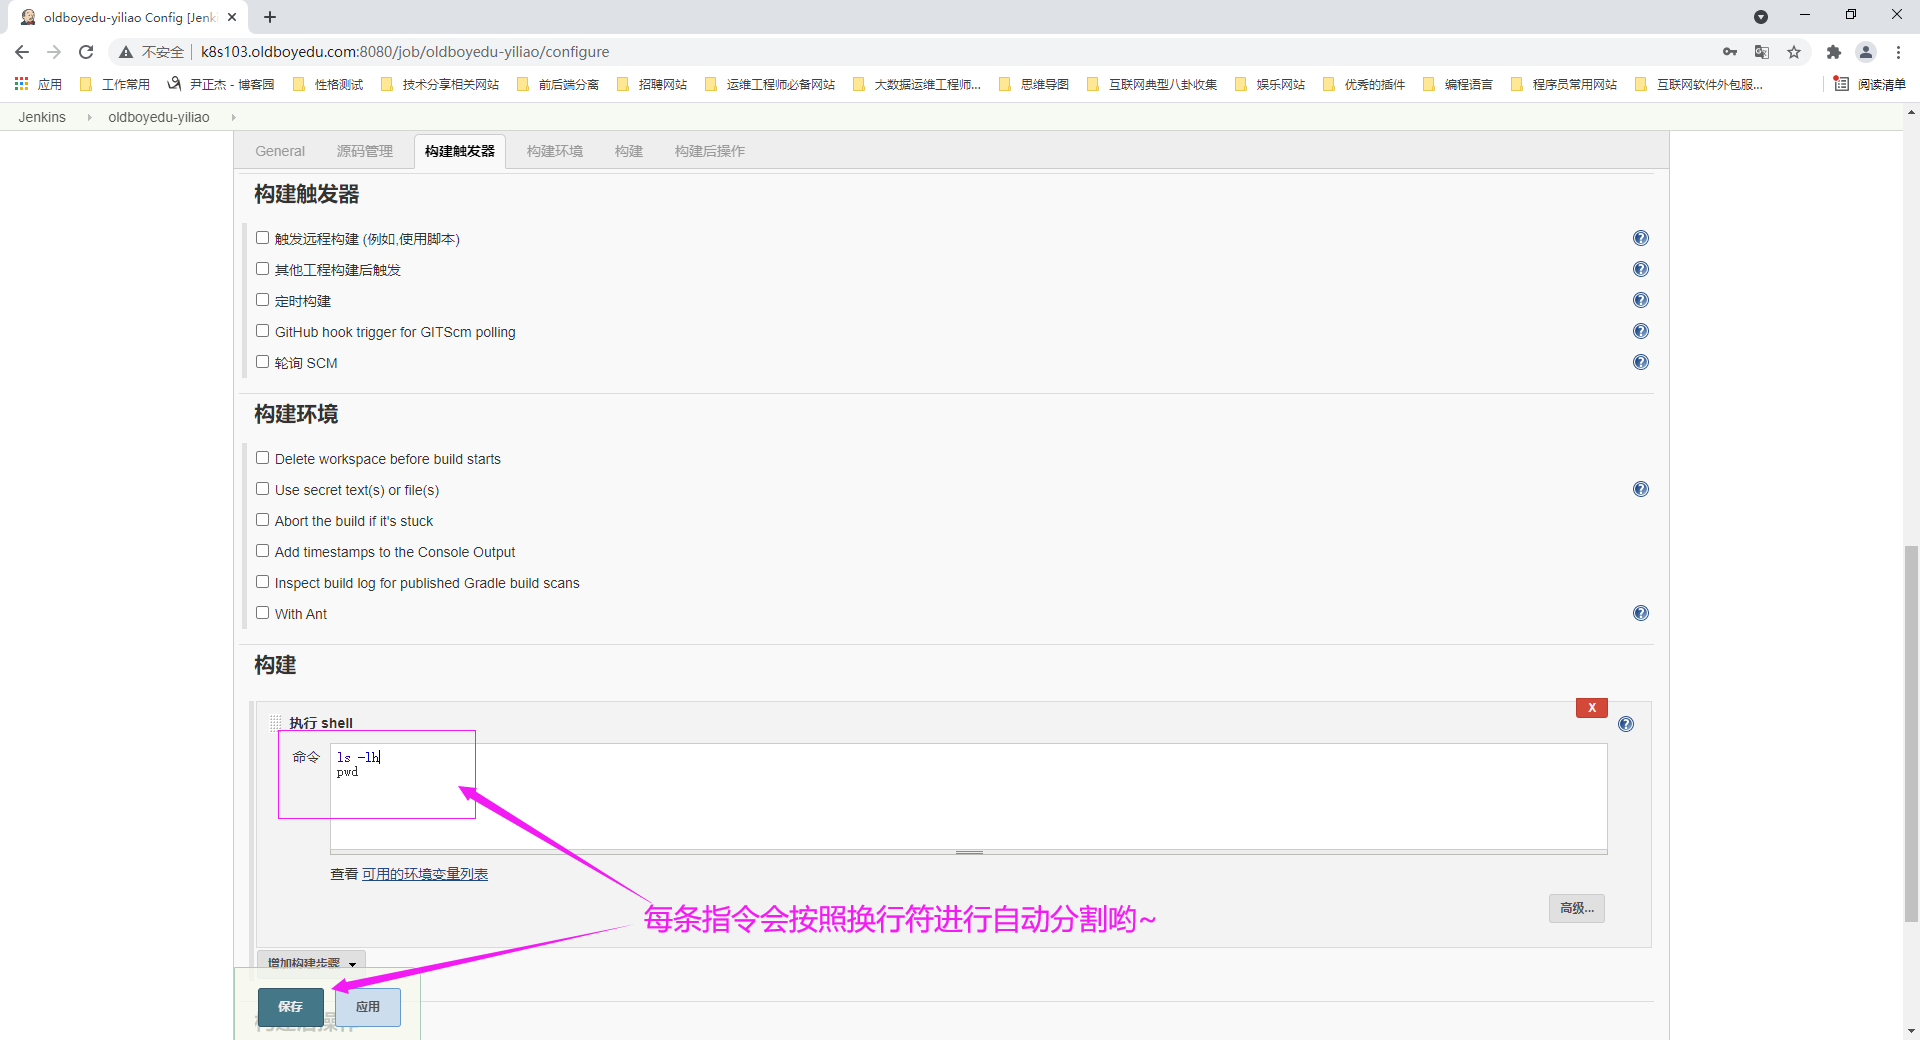1920x1040 pixels.
Task: Switch to the 构建后操作 tab
Action: pos(709,151)
